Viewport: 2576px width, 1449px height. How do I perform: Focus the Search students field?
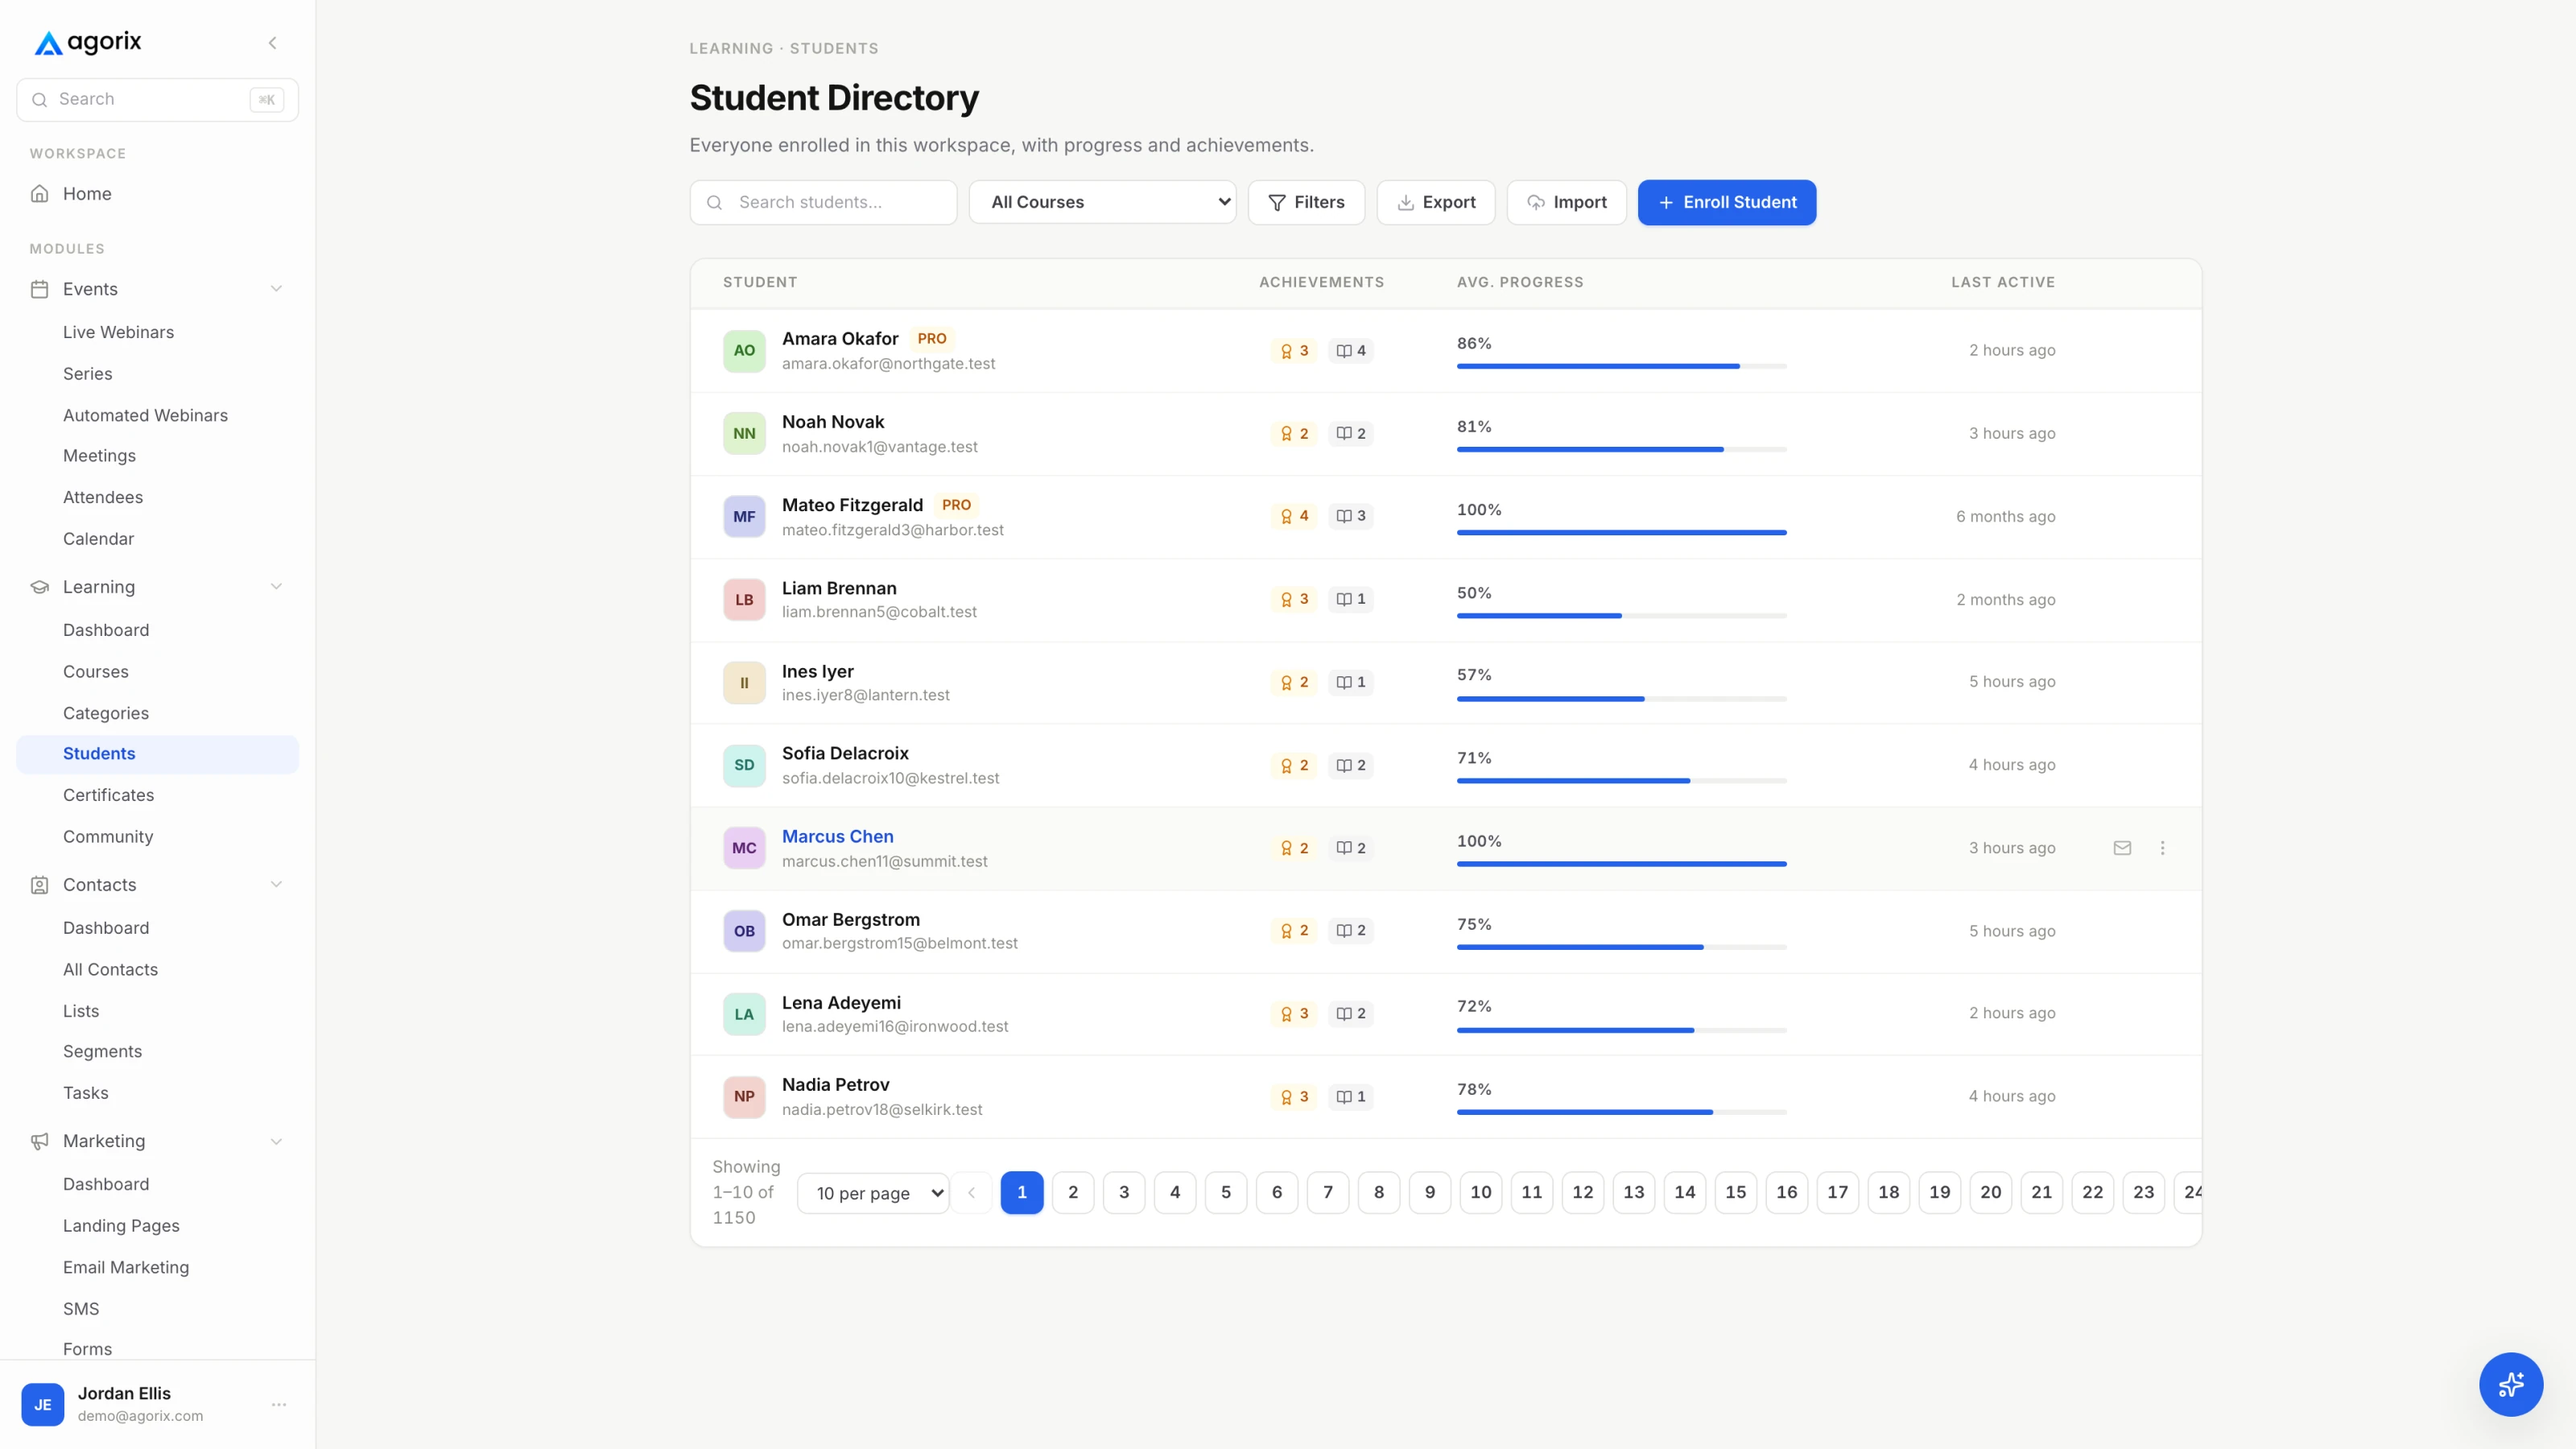click(x=822, y=202)
